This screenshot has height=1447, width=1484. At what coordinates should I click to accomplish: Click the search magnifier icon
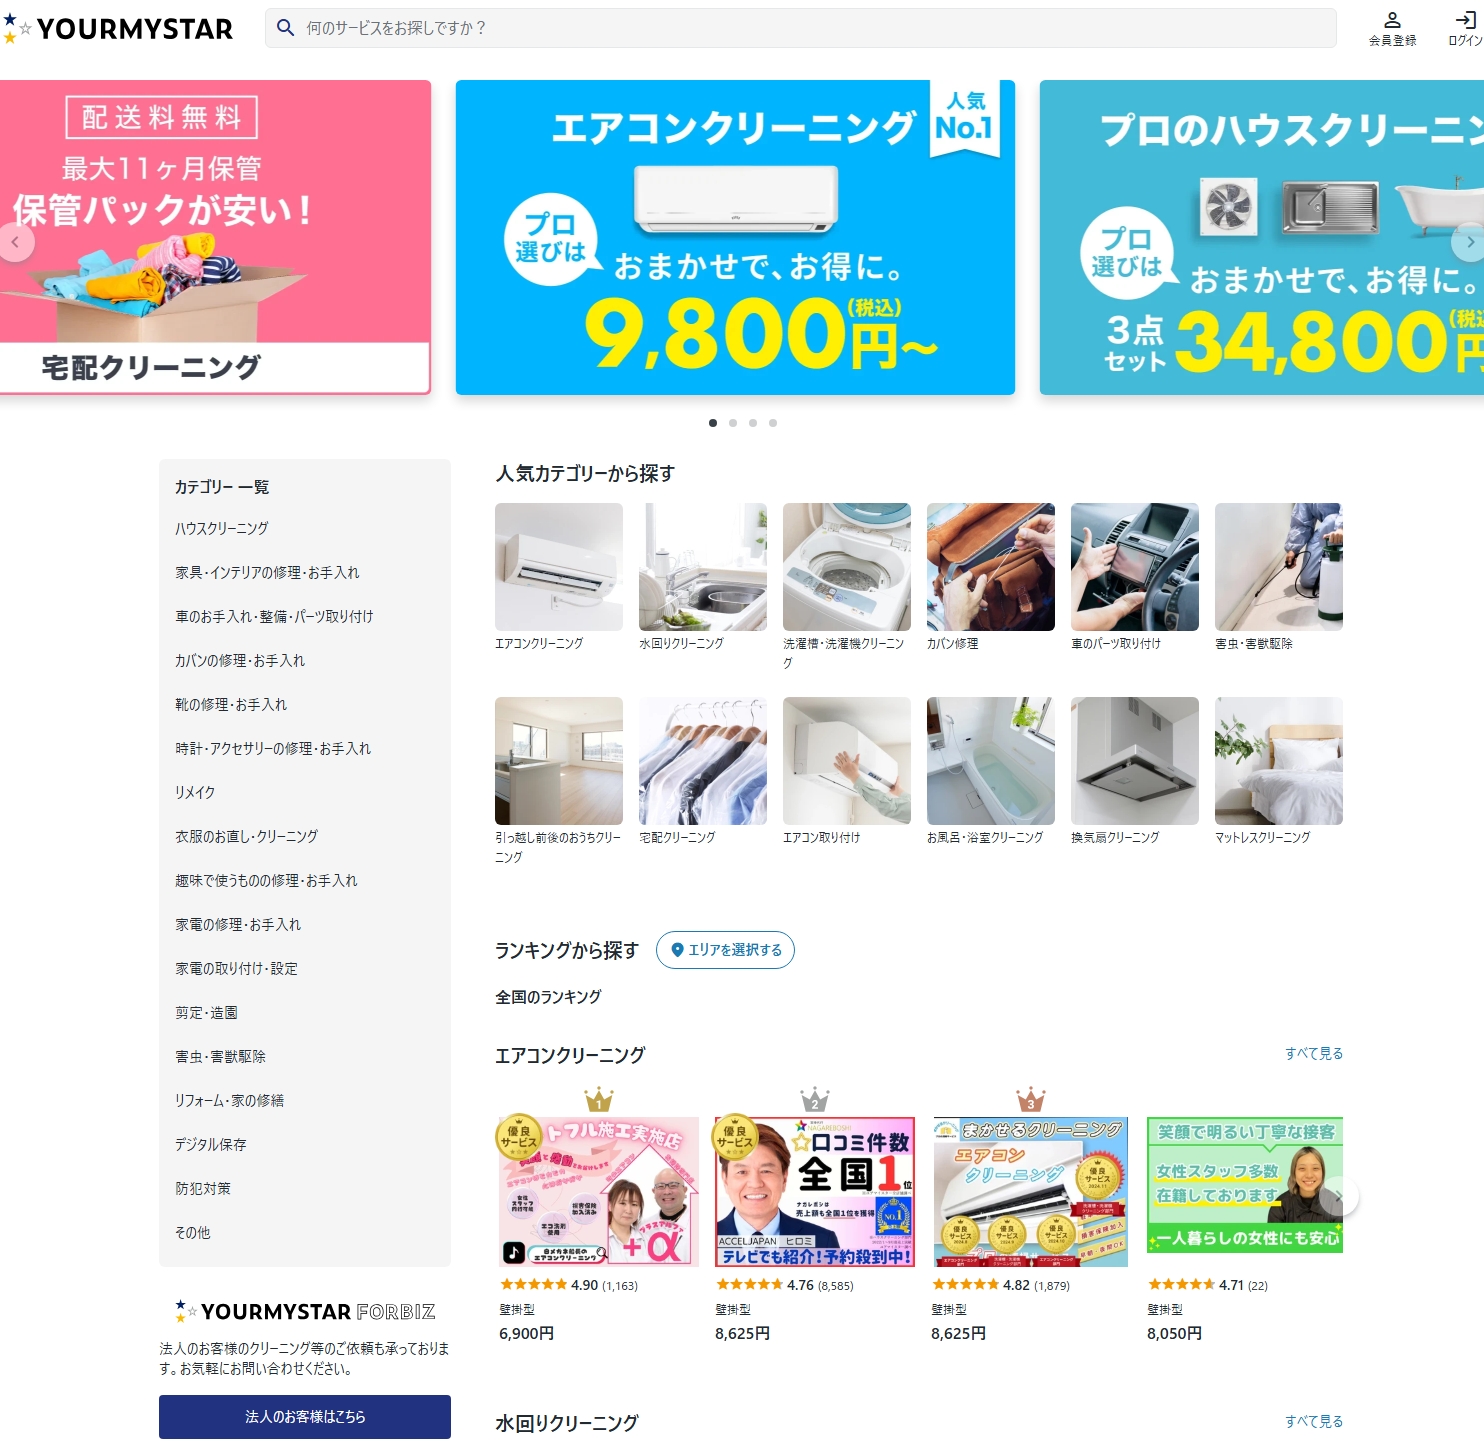285,28
